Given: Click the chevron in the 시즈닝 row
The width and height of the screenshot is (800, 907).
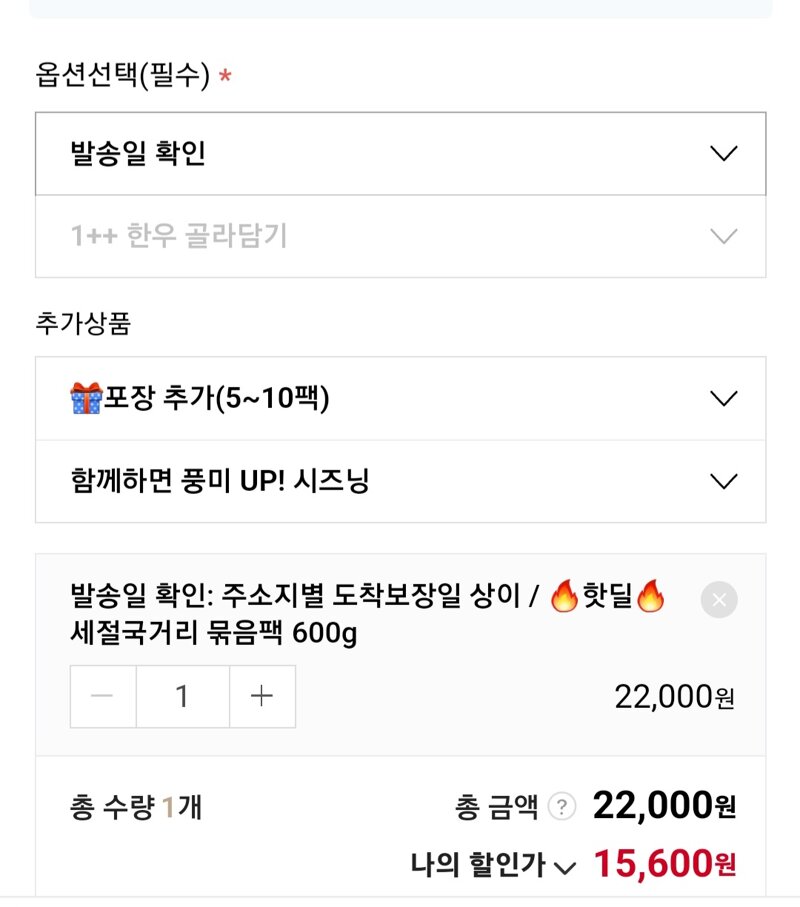Looking at the screenshot, I should click(x=724, y=481).
